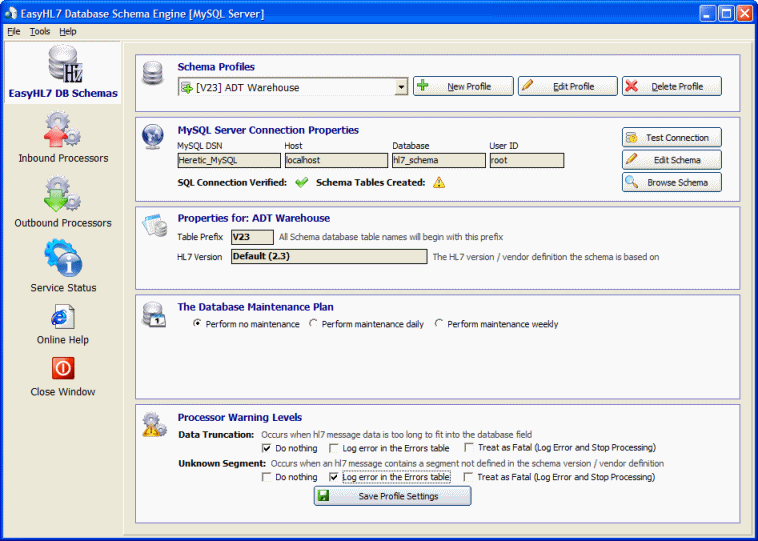Screen dimensions: 758x541
Task: Click the Edit Schema button
Action: [671, 160]
